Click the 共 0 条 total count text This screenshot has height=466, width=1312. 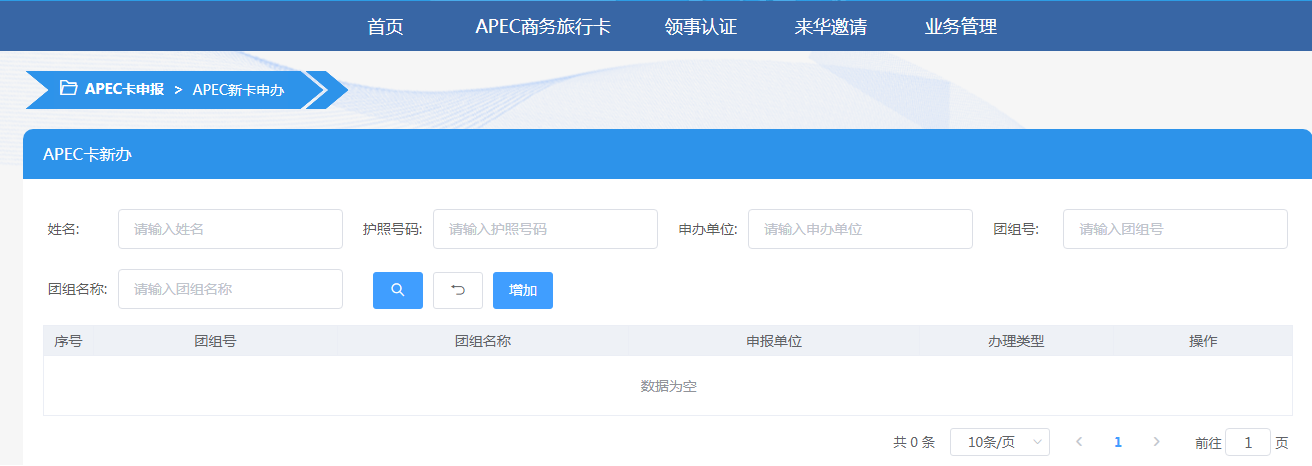click(x=914, y=442)
